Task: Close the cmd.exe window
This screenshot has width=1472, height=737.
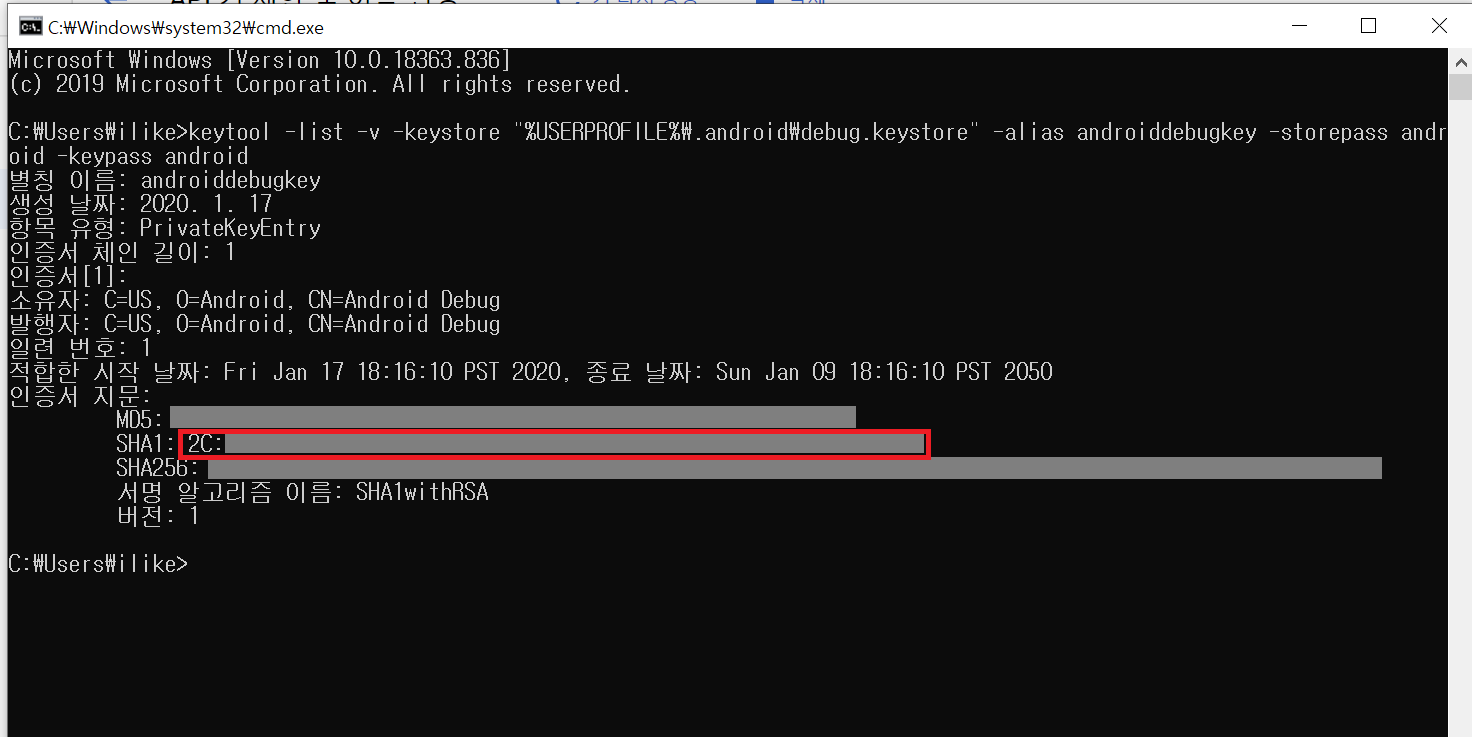Action: 1438,26
